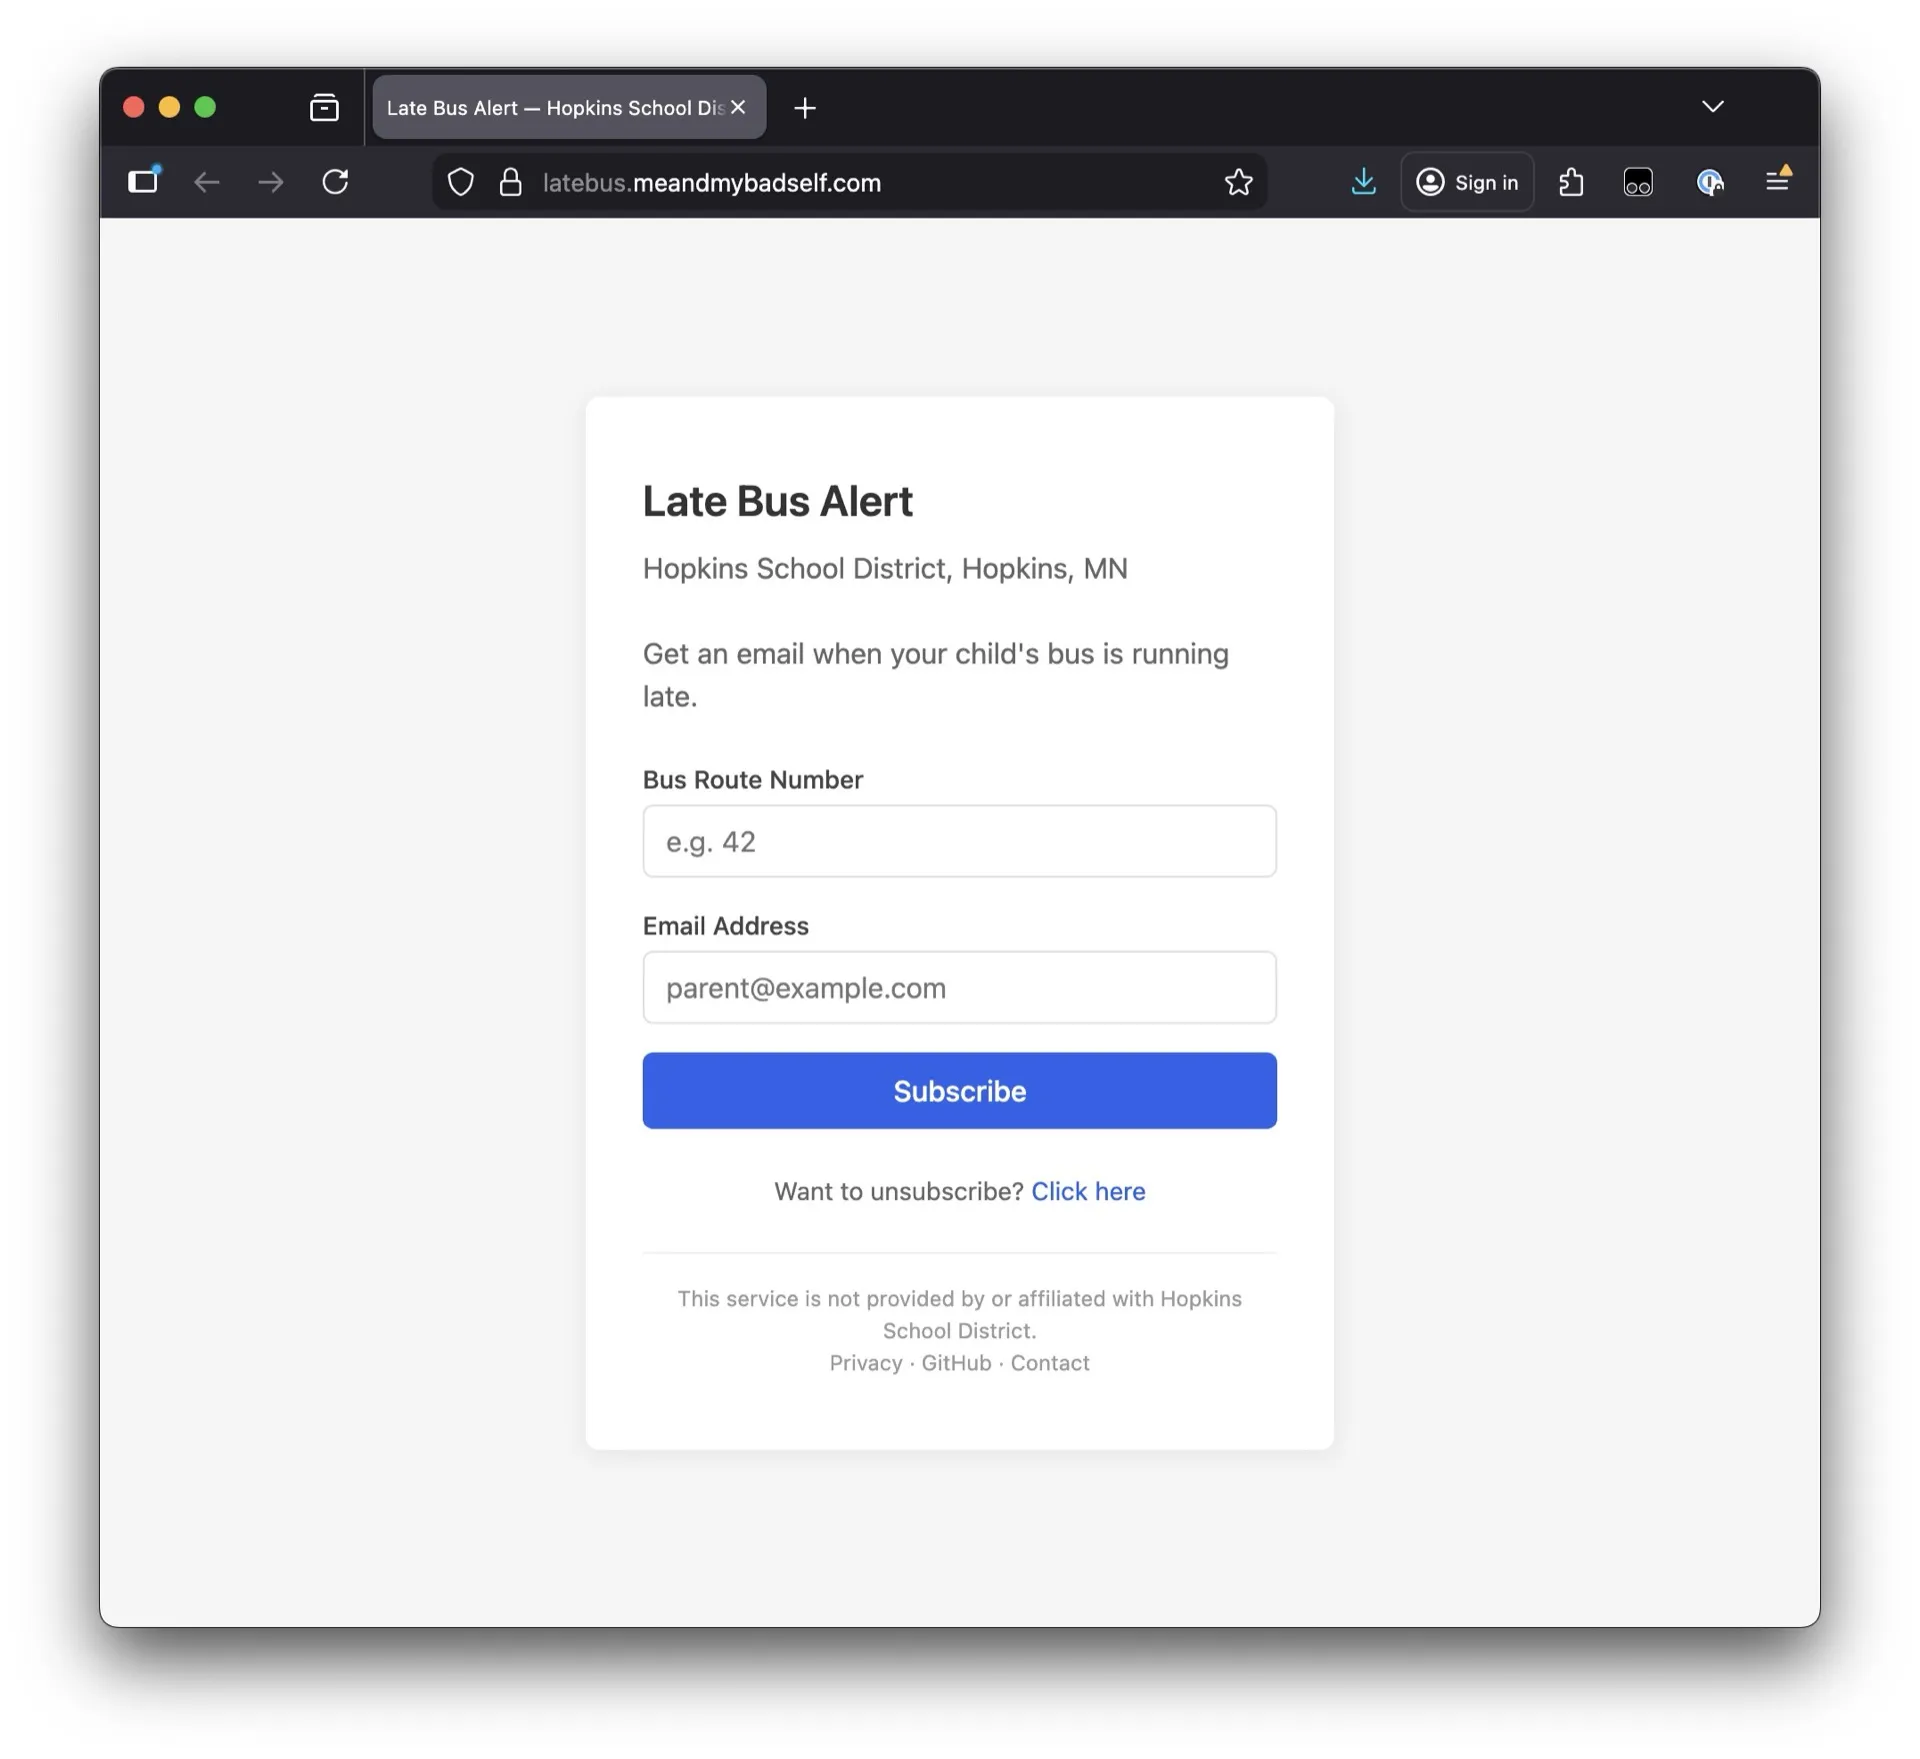The width and height of the screenshot is (1920, 1759).
Task: Bookmark this page with the star icon
Action: tap(1238, 182)
